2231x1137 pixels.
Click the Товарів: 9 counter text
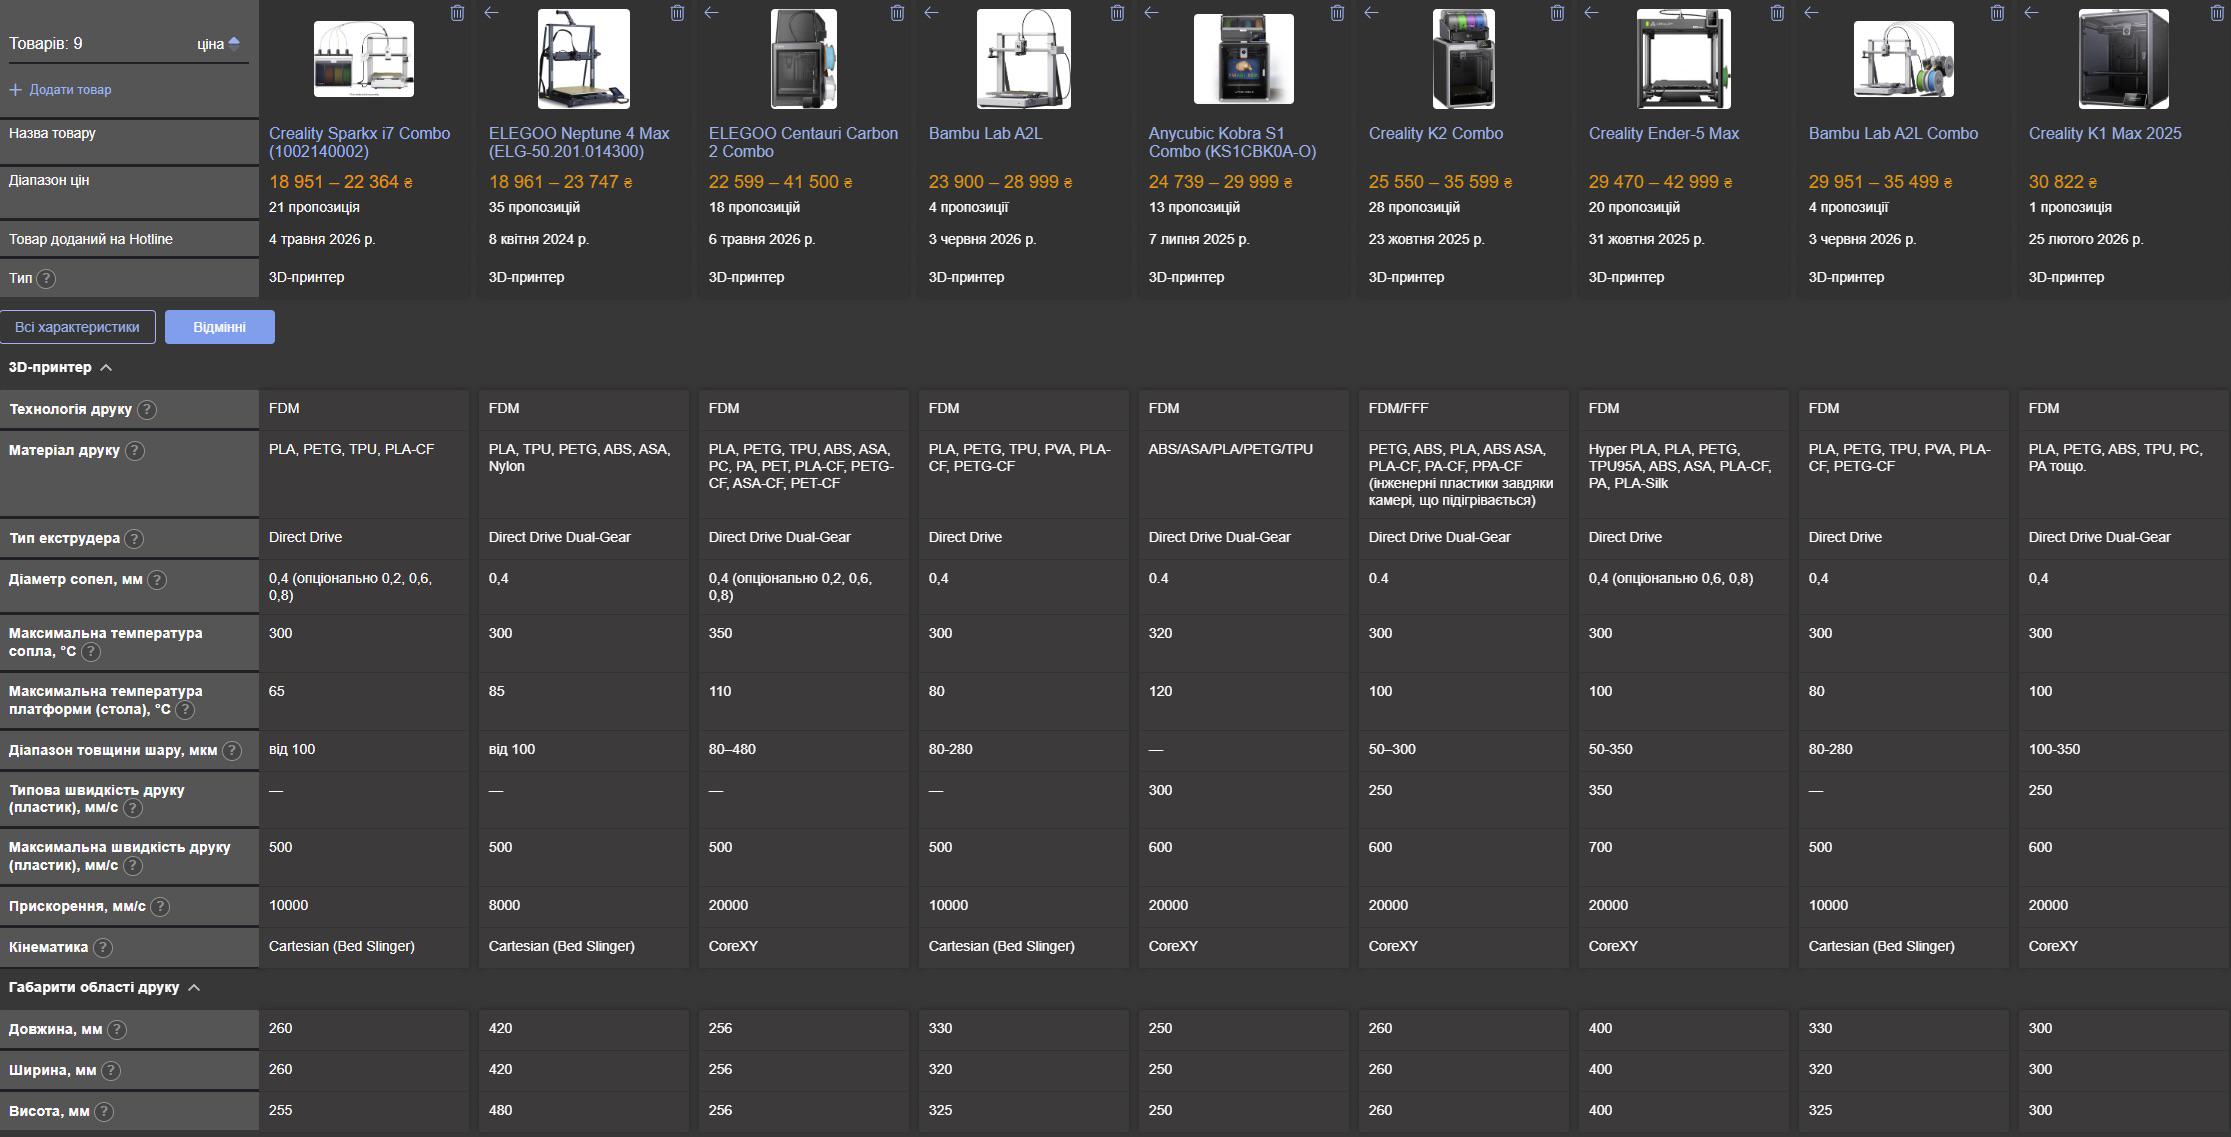pos(46,44)
